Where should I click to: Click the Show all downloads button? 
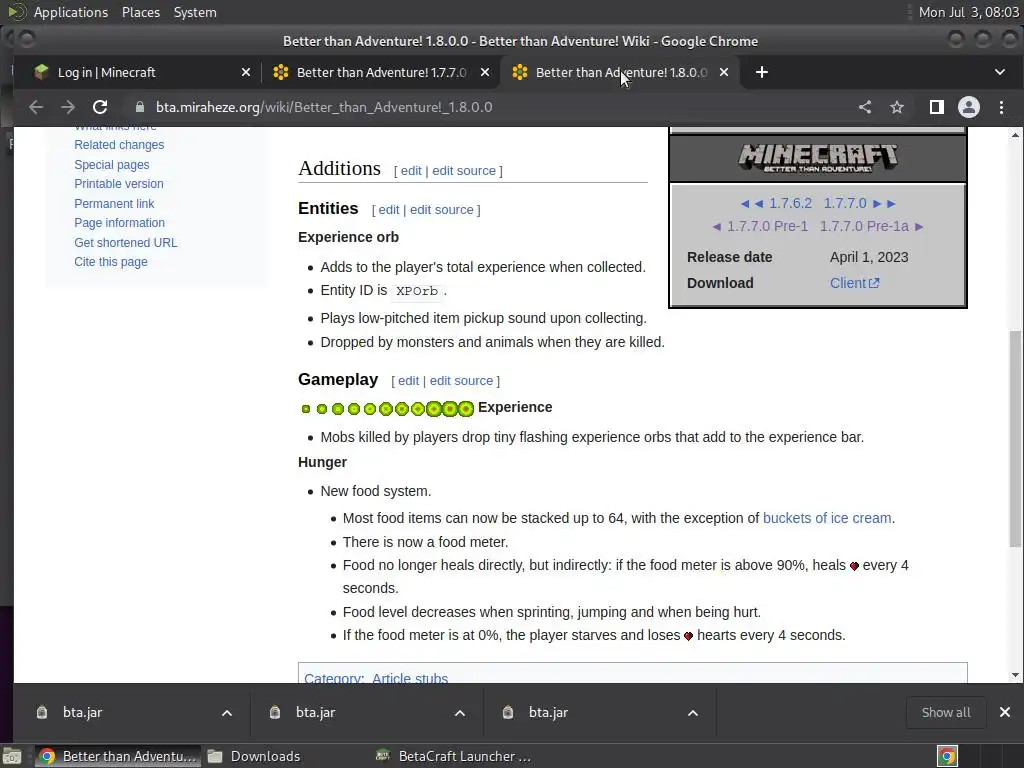(946, 712)
